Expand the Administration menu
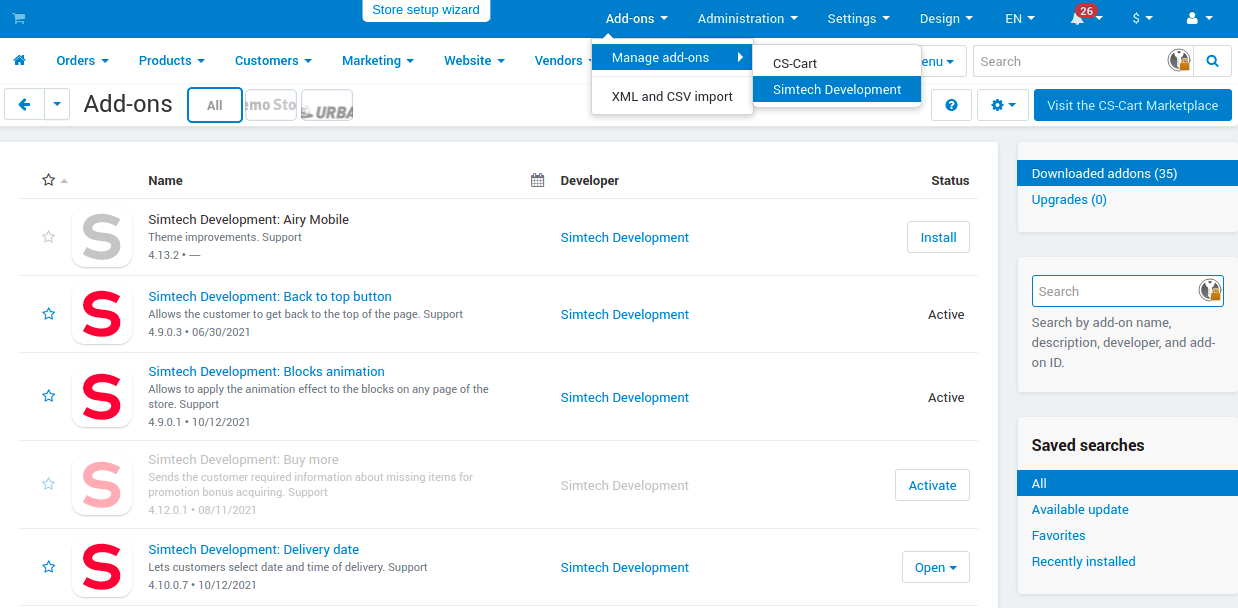 coord(748,18)
